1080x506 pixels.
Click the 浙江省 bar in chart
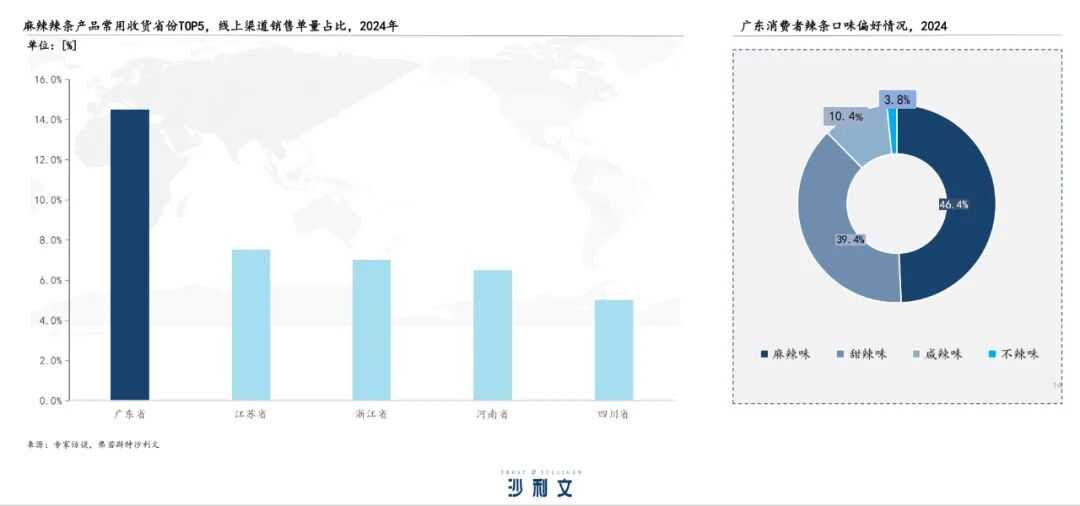[x=371, y=330]
